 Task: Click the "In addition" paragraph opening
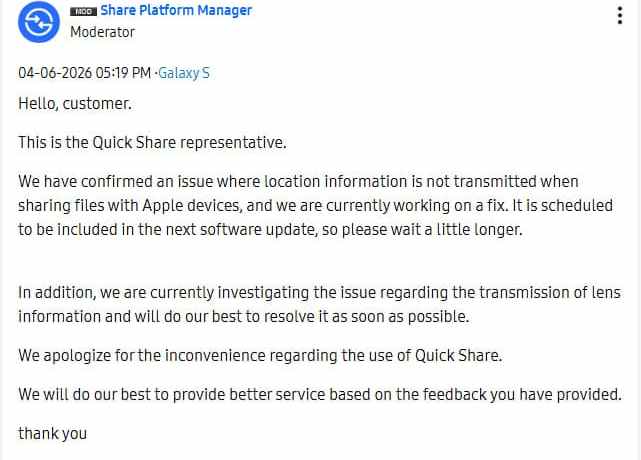click(x=53, y=292)
